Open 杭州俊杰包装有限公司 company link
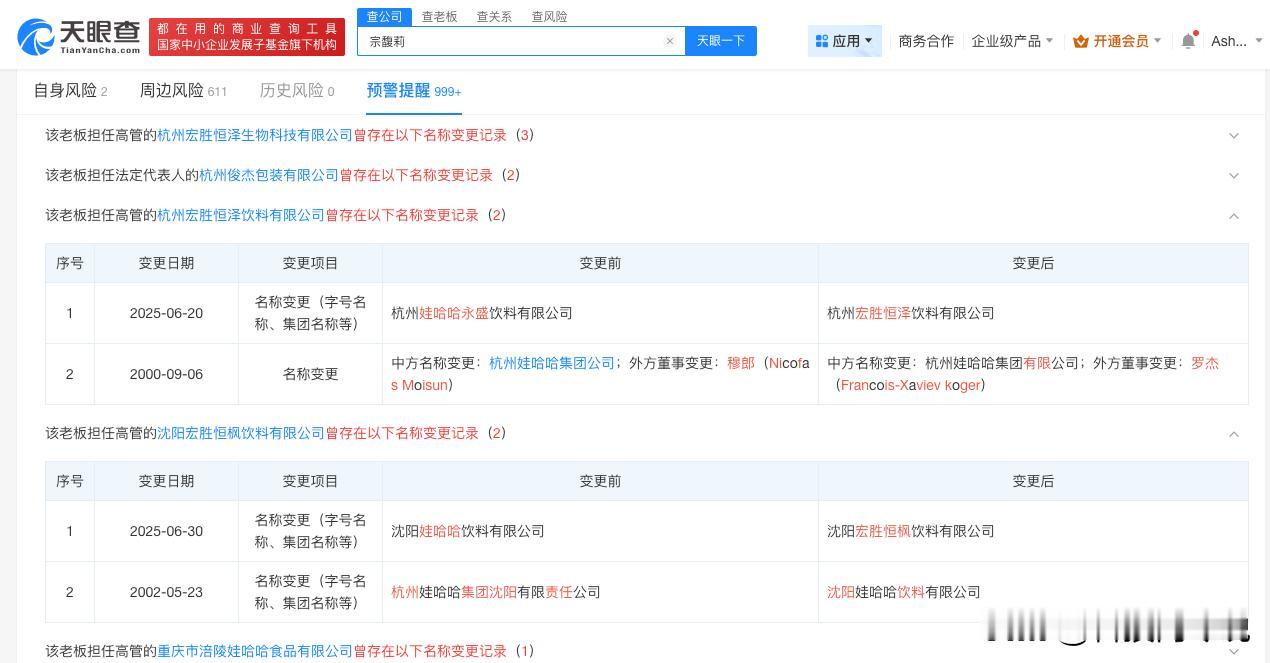The width and height of the screenshot is (1270, 663). click(269, 175)
